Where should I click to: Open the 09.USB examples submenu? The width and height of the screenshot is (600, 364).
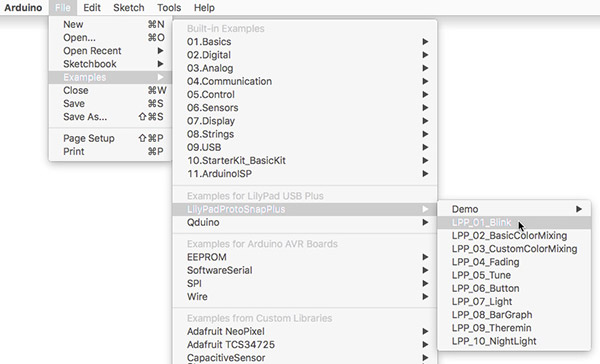(x=305, y=147)
